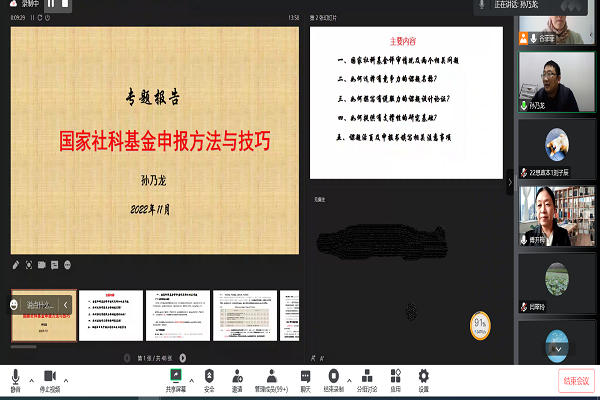Open the Chat panel

305,378
